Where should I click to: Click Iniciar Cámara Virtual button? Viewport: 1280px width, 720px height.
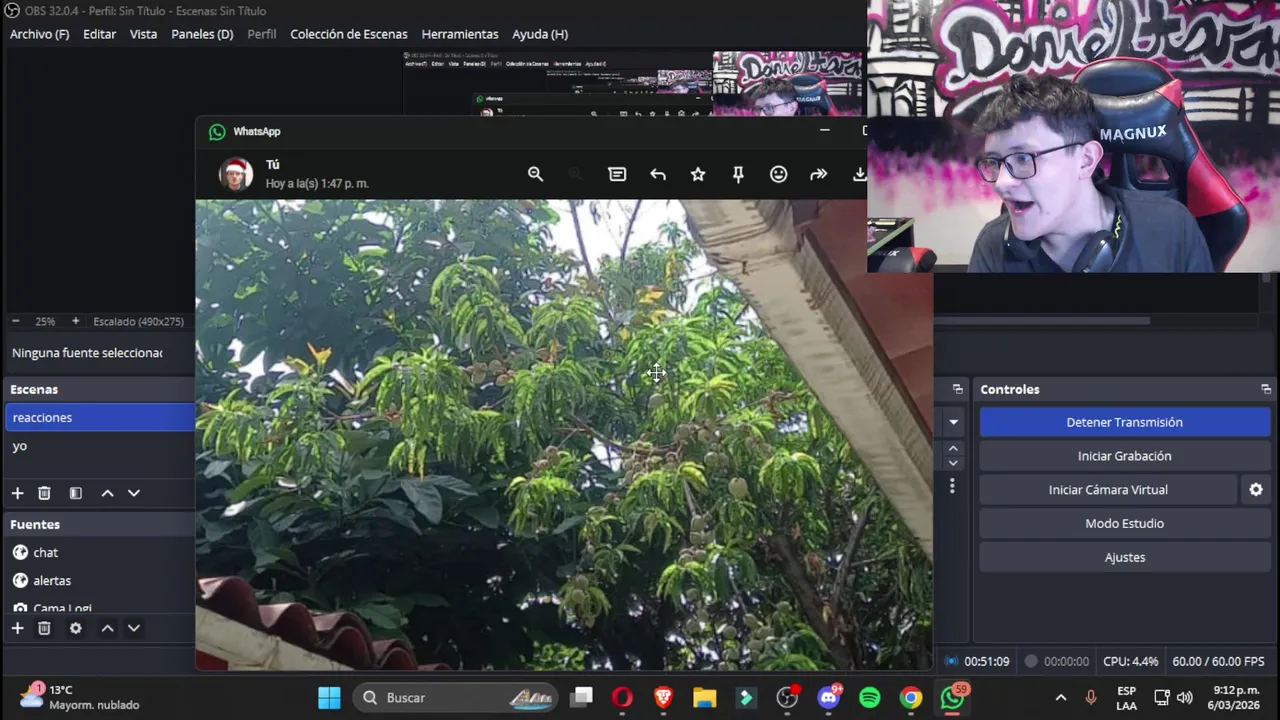pyautogui.click(x=1108, y=489)
